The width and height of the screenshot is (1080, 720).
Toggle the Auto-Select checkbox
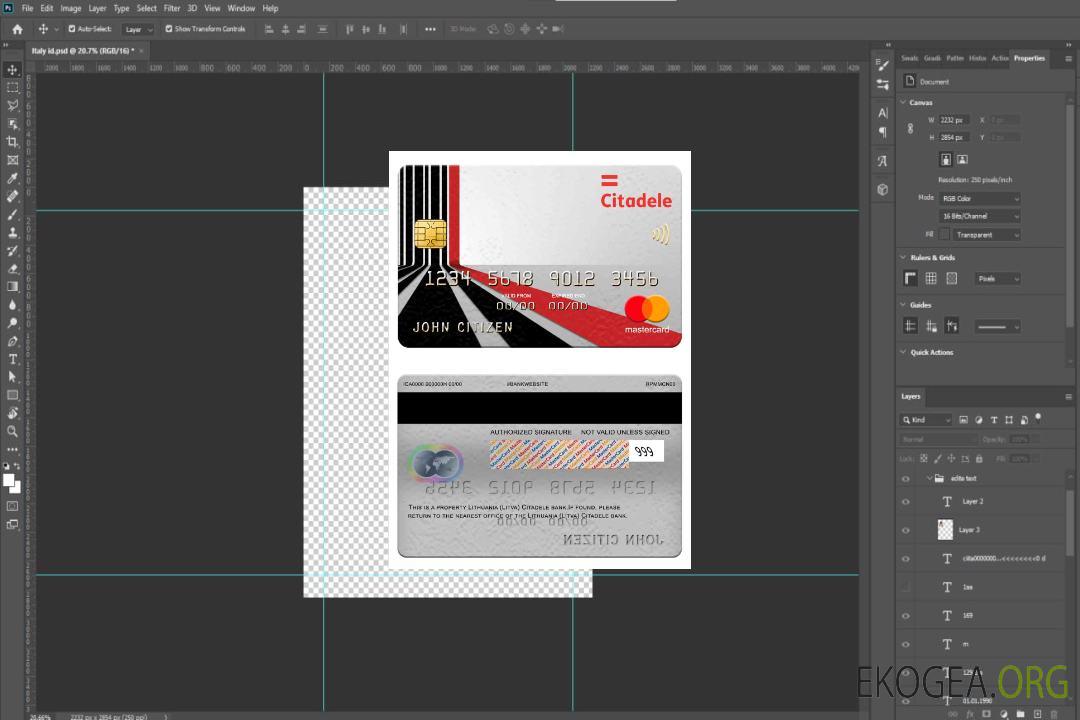pos(72,29)
